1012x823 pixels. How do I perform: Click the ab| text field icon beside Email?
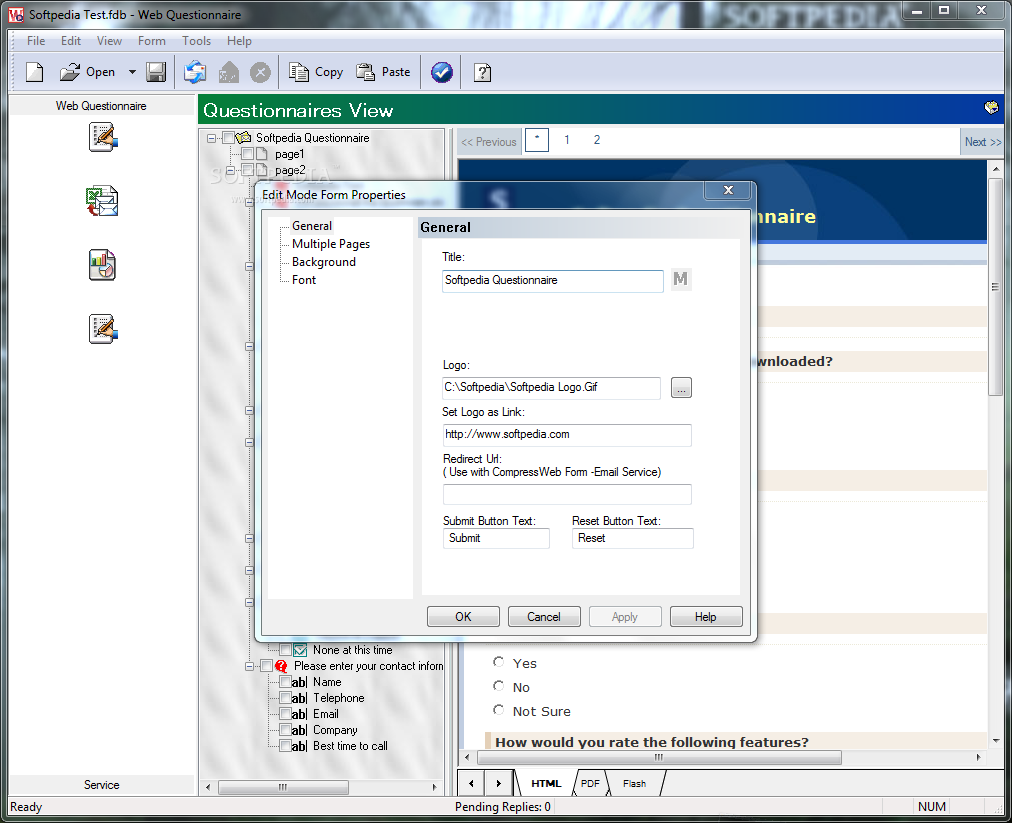coord(299,714)
